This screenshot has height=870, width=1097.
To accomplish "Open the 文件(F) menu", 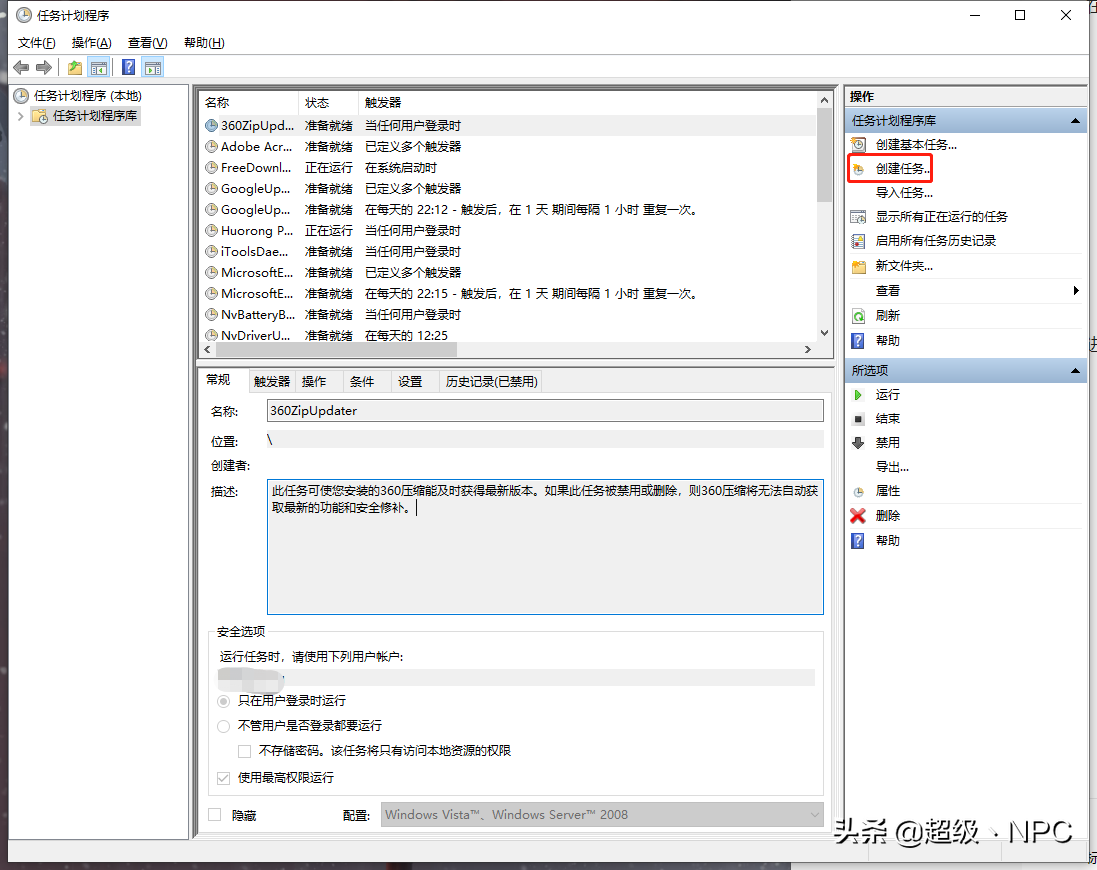I will pos(36,43).
